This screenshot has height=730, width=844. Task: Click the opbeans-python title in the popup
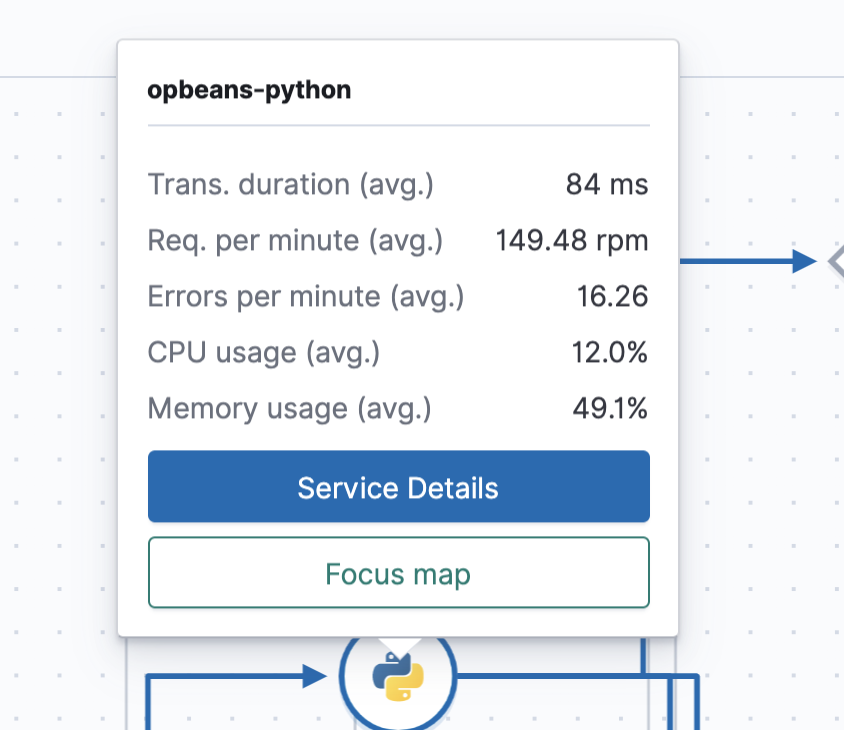coord(249,90)
